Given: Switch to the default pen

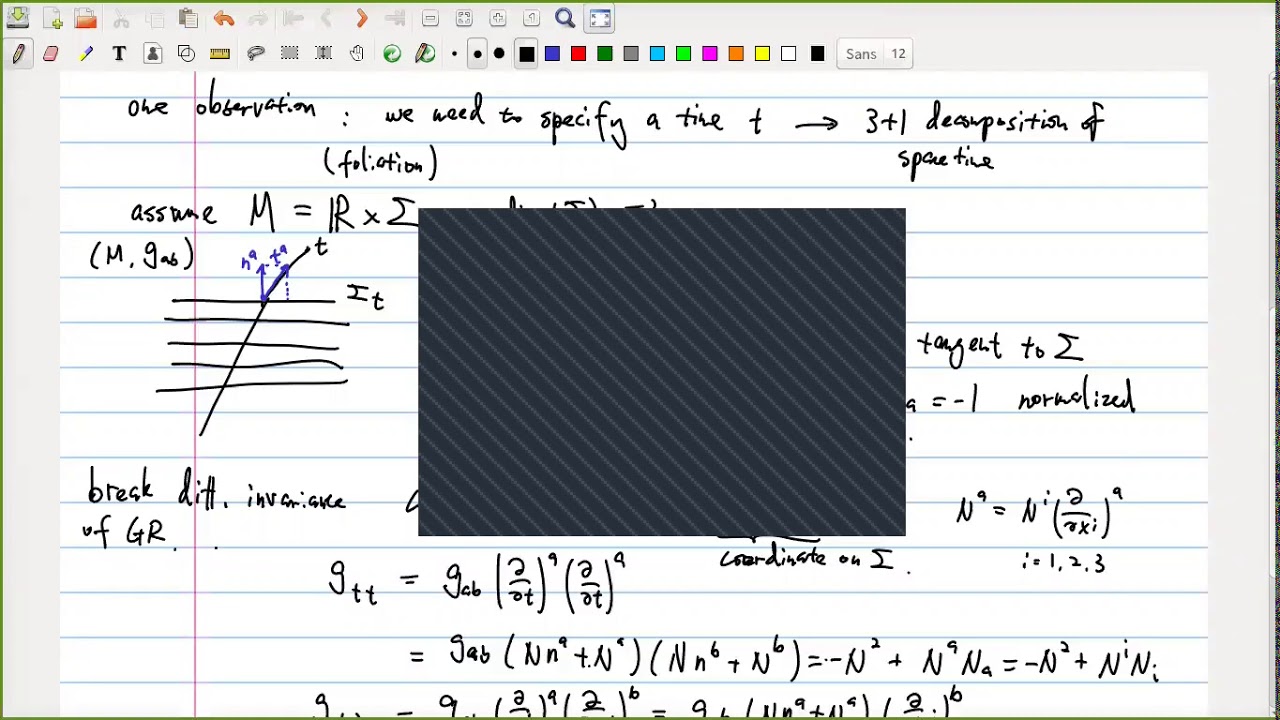Looking at the screenshot, I should (425, 54).
